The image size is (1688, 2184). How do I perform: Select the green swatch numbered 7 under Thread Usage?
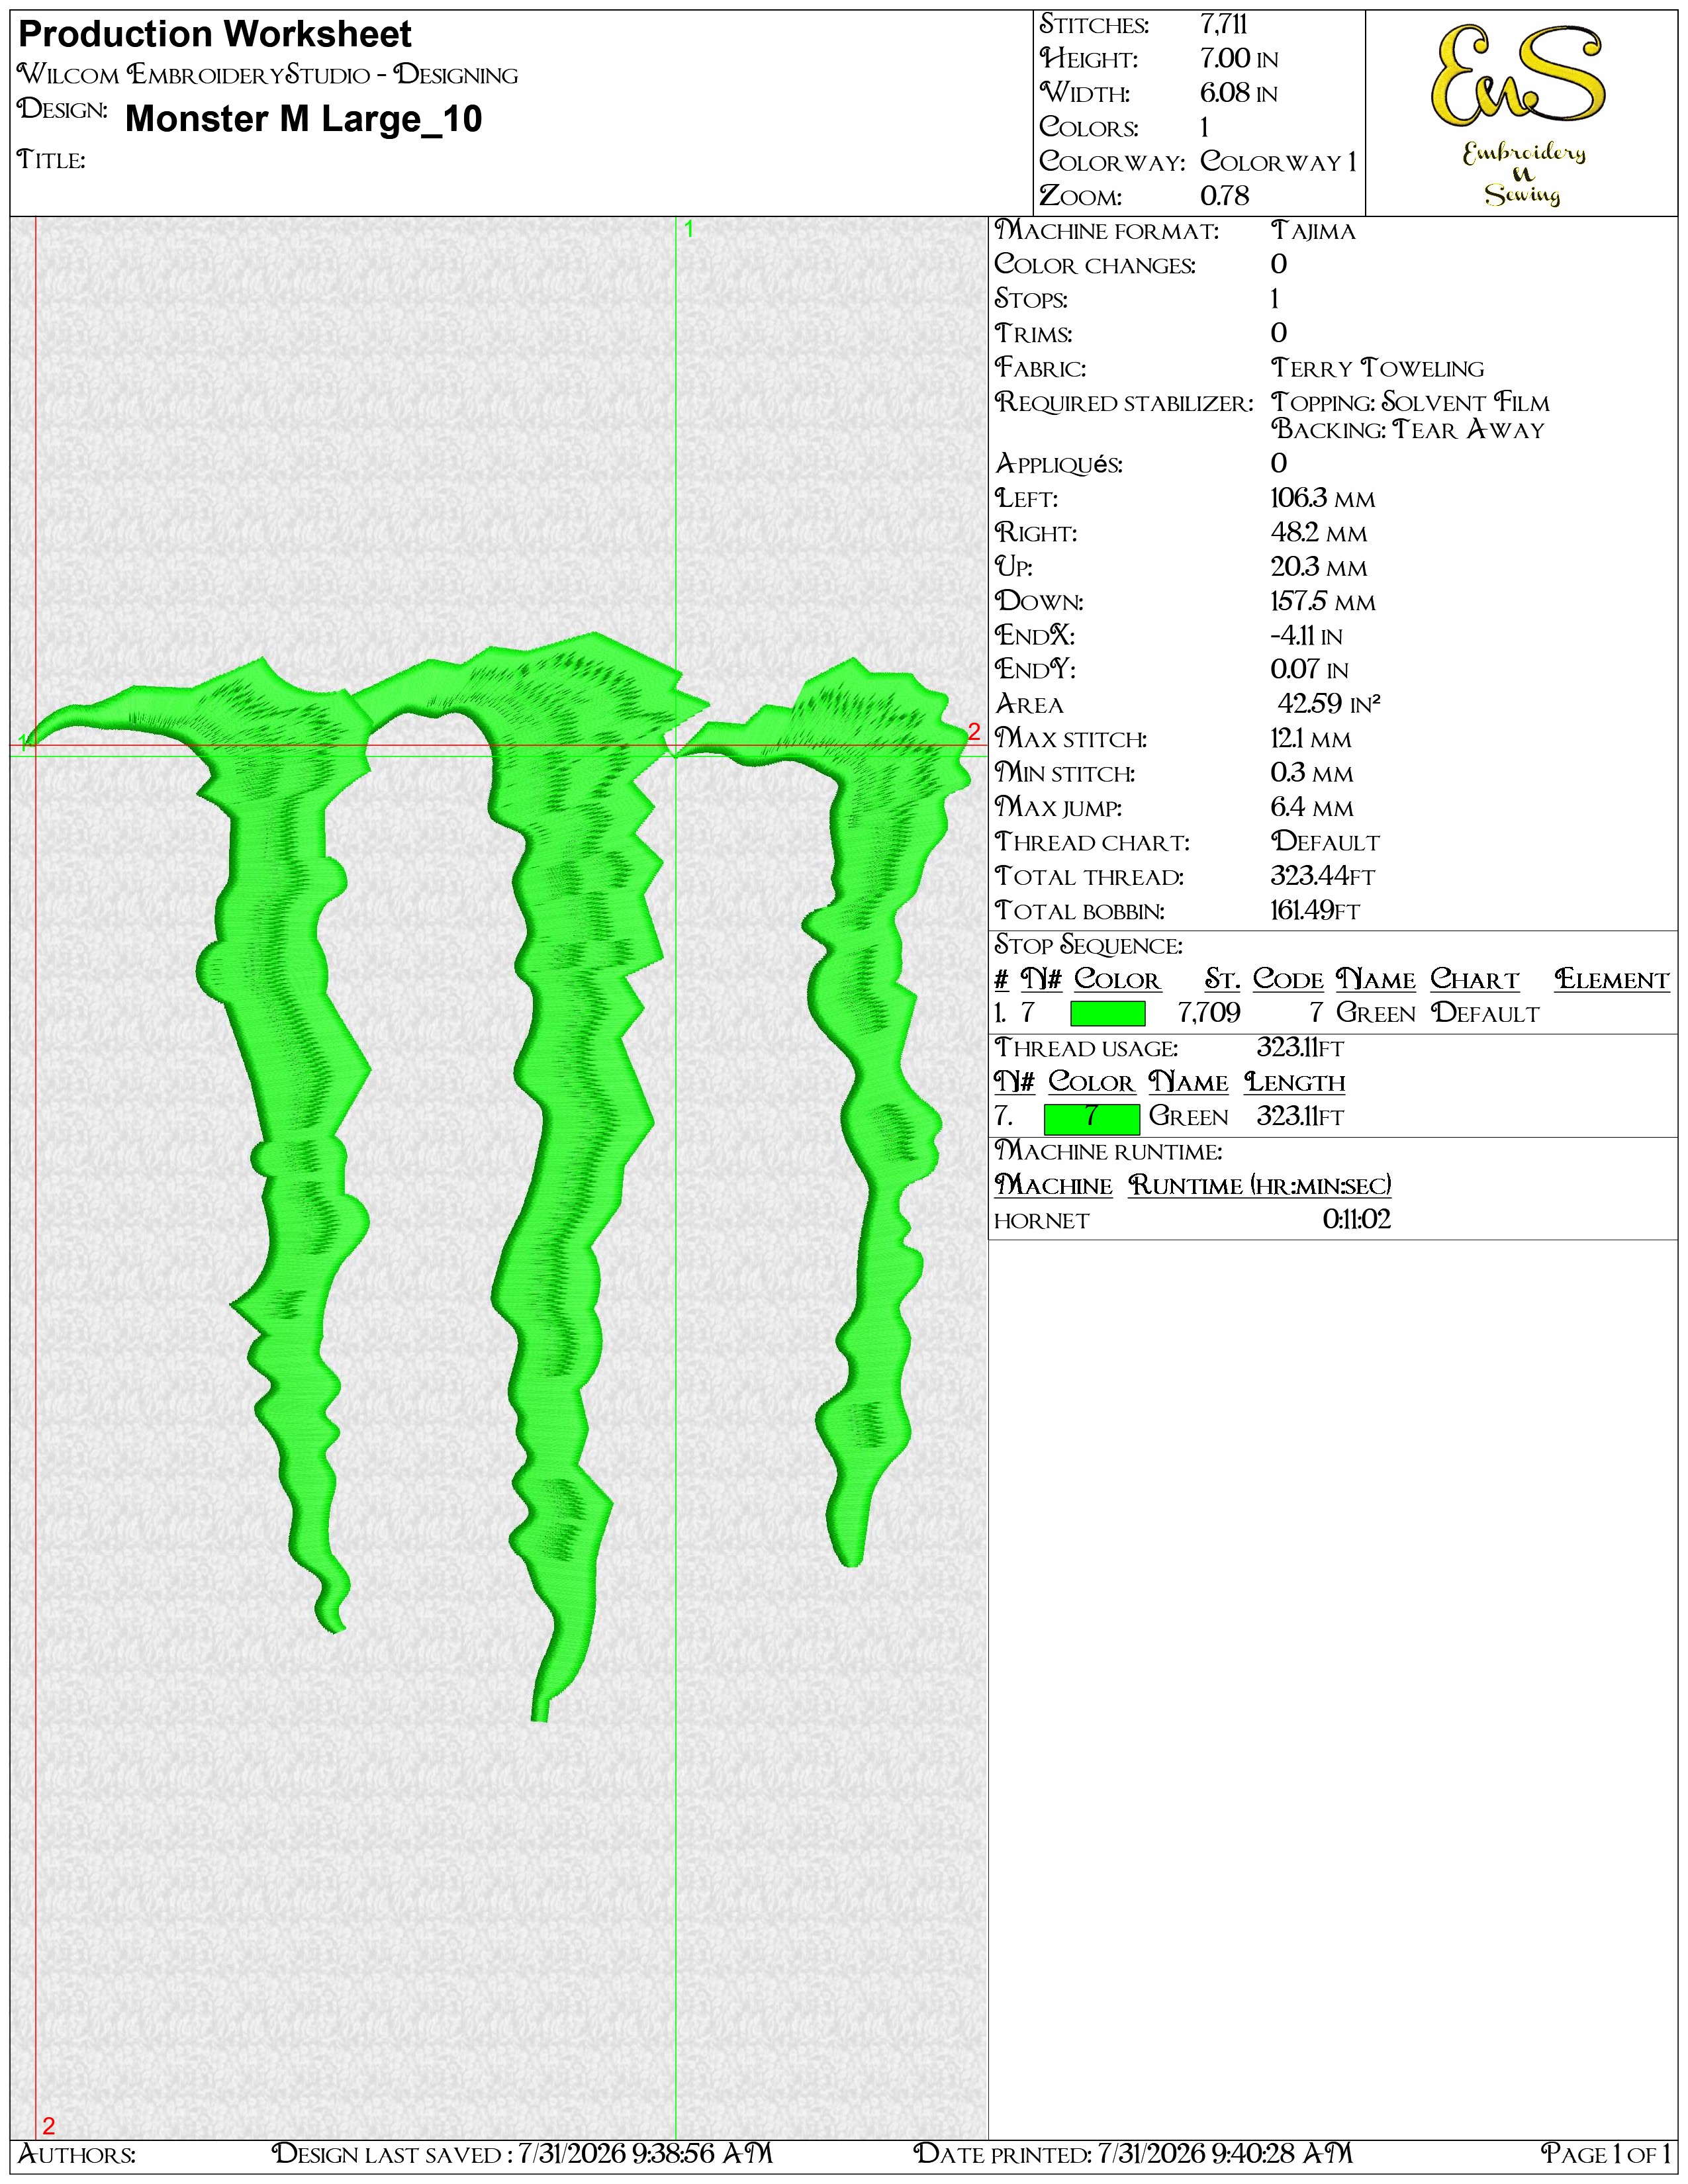tap(1091, 1118)
